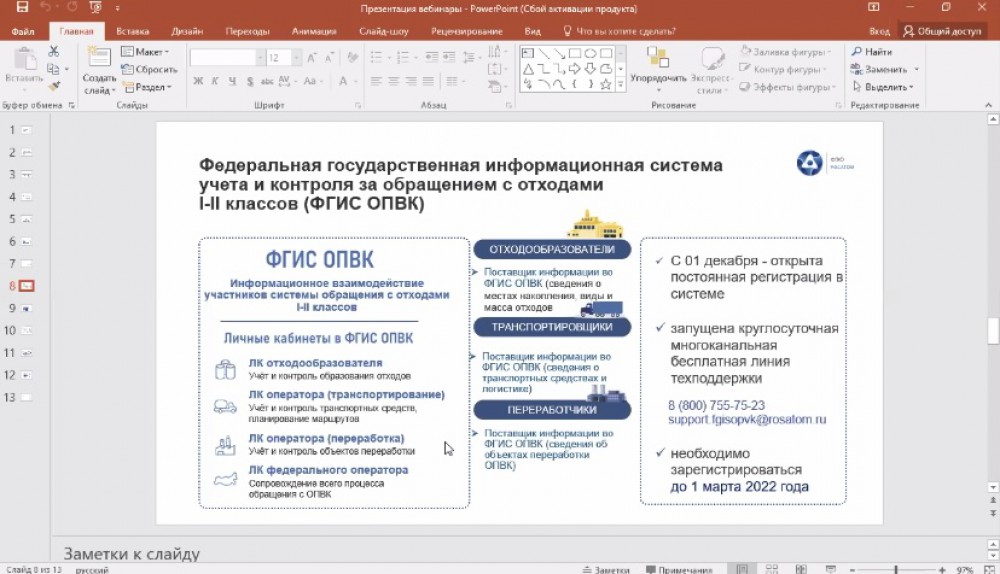
Task: Toggle bold Ж formatting
Action: pyautogui.click(x=198, y=81)
